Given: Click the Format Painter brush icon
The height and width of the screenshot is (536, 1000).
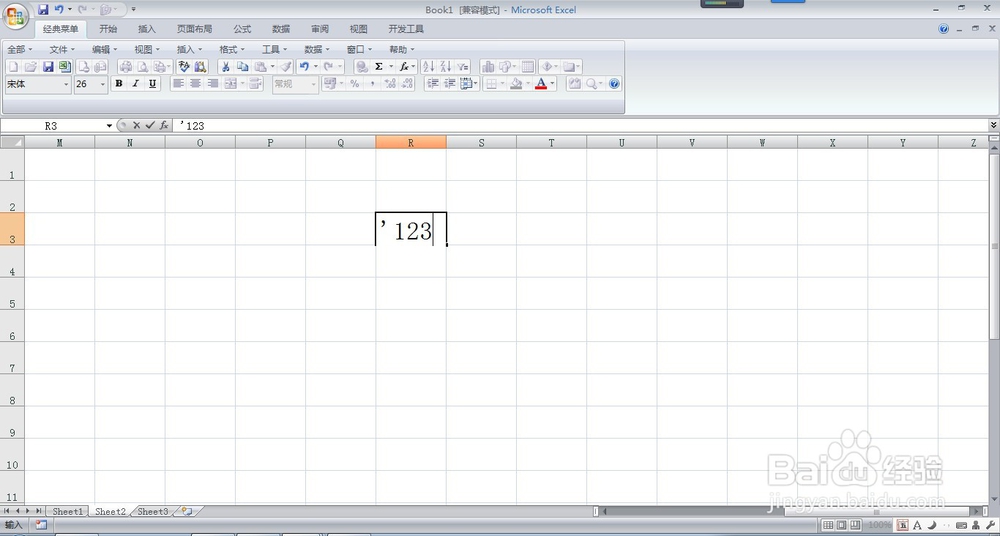Looking at the screenshot, I should point(286,66).
